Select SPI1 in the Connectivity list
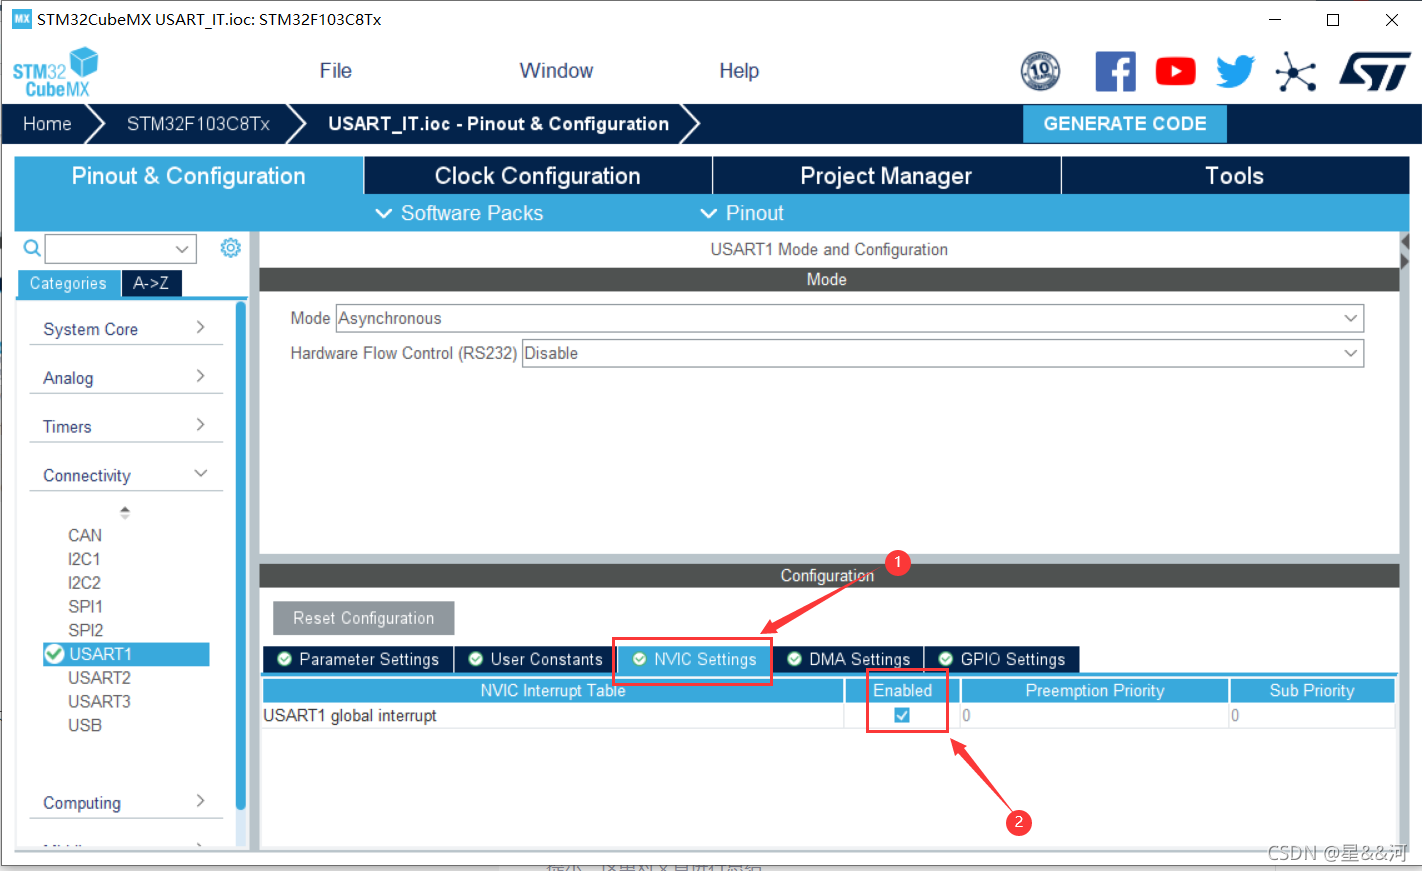1422x871 pixels. pyautogui.click(x=85, y=607)
